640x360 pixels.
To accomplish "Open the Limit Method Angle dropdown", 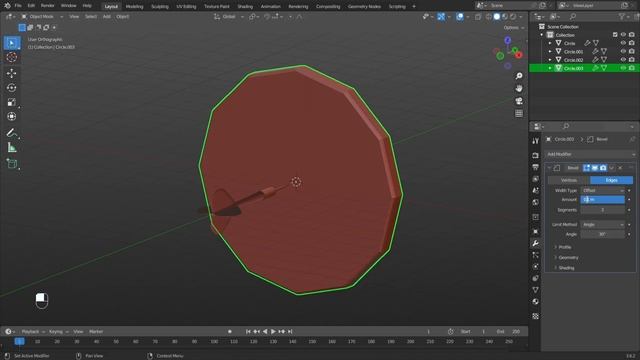I will (x=603, y=224).
